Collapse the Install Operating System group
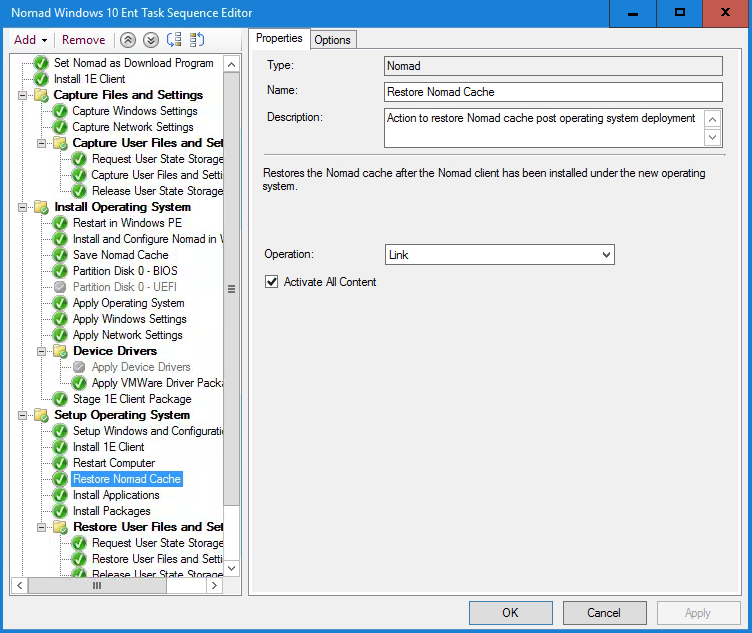752x633 pixels. (24, 207)
